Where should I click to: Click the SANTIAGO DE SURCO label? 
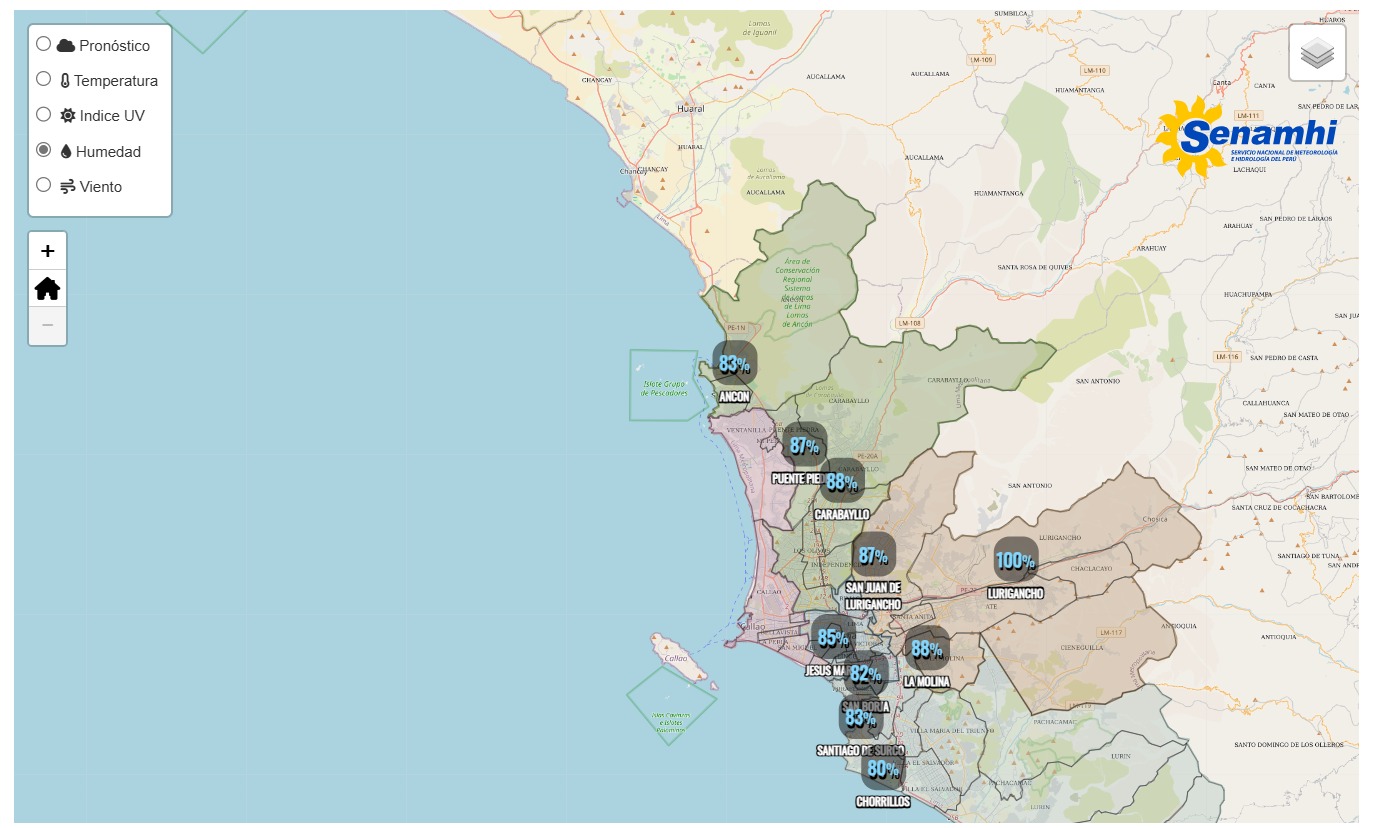[860, 750]
